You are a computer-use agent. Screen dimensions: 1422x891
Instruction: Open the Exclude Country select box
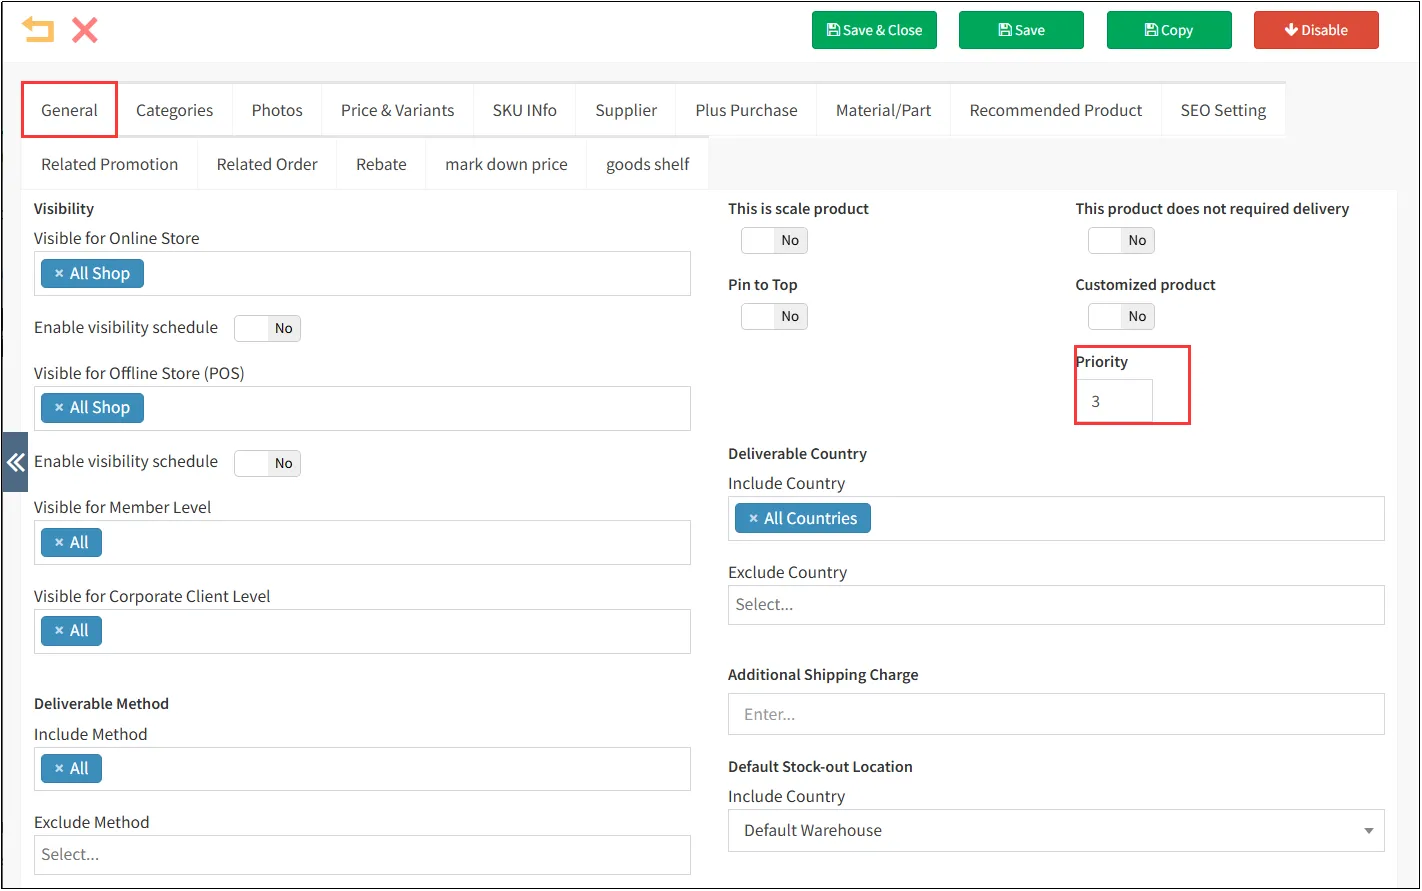[1055, 605]
